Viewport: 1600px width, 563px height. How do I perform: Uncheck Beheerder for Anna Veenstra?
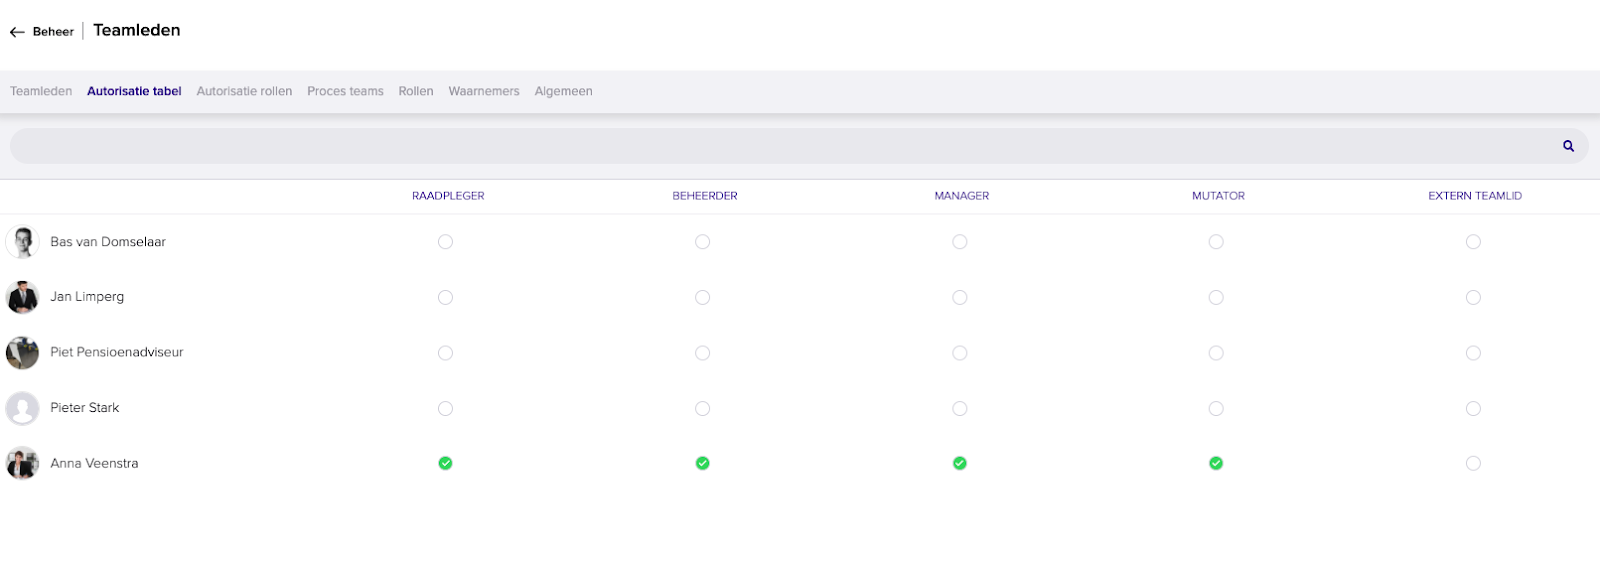702,463
